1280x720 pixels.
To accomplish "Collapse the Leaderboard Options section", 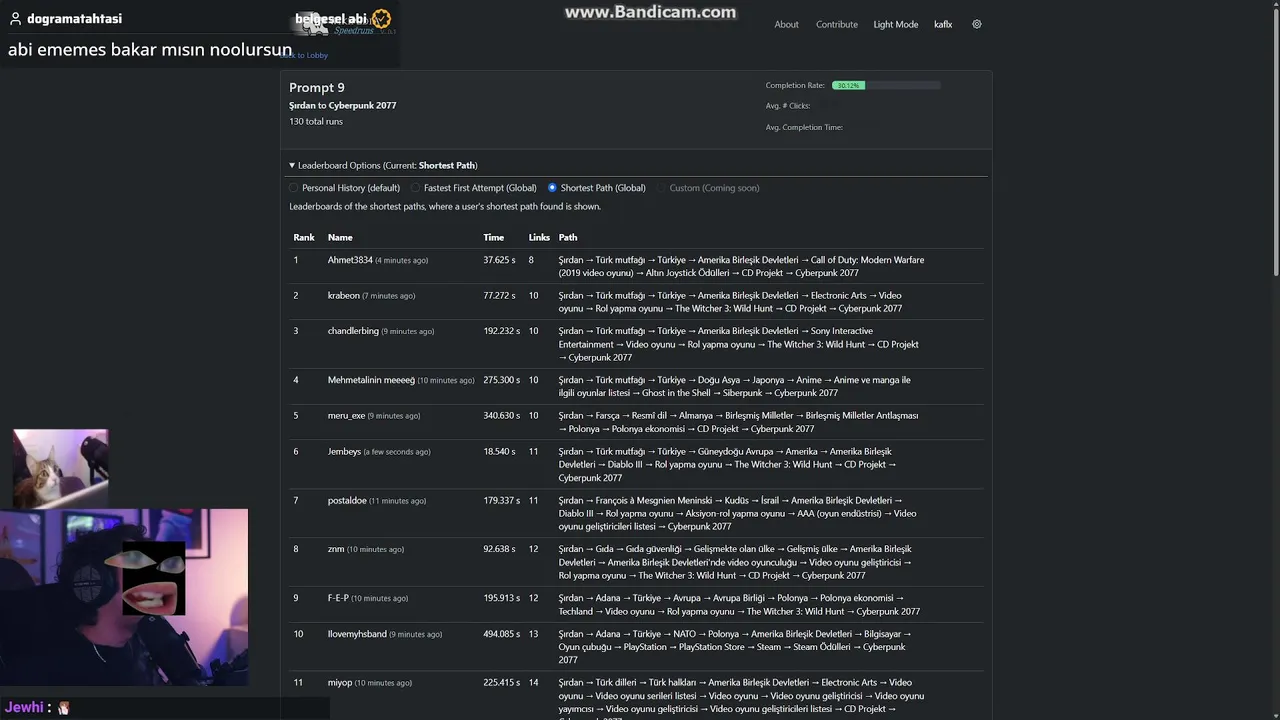I will [383, 165].
